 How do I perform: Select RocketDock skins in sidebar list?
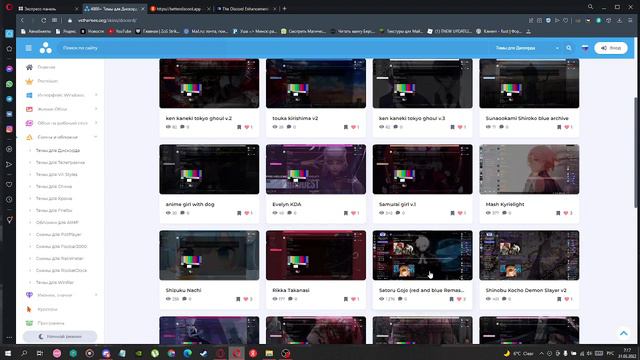pyautogui.click(x=61, y=270)
